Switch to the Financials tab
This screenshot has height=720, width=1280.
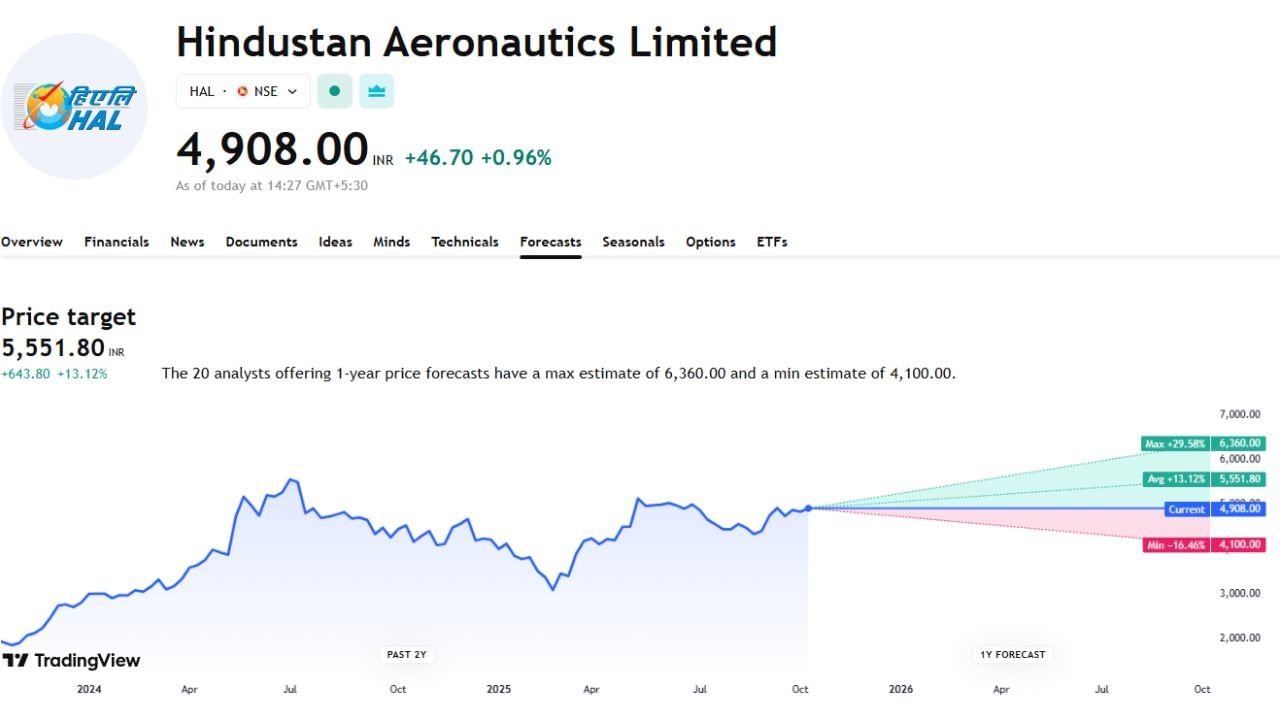[116, 242]
